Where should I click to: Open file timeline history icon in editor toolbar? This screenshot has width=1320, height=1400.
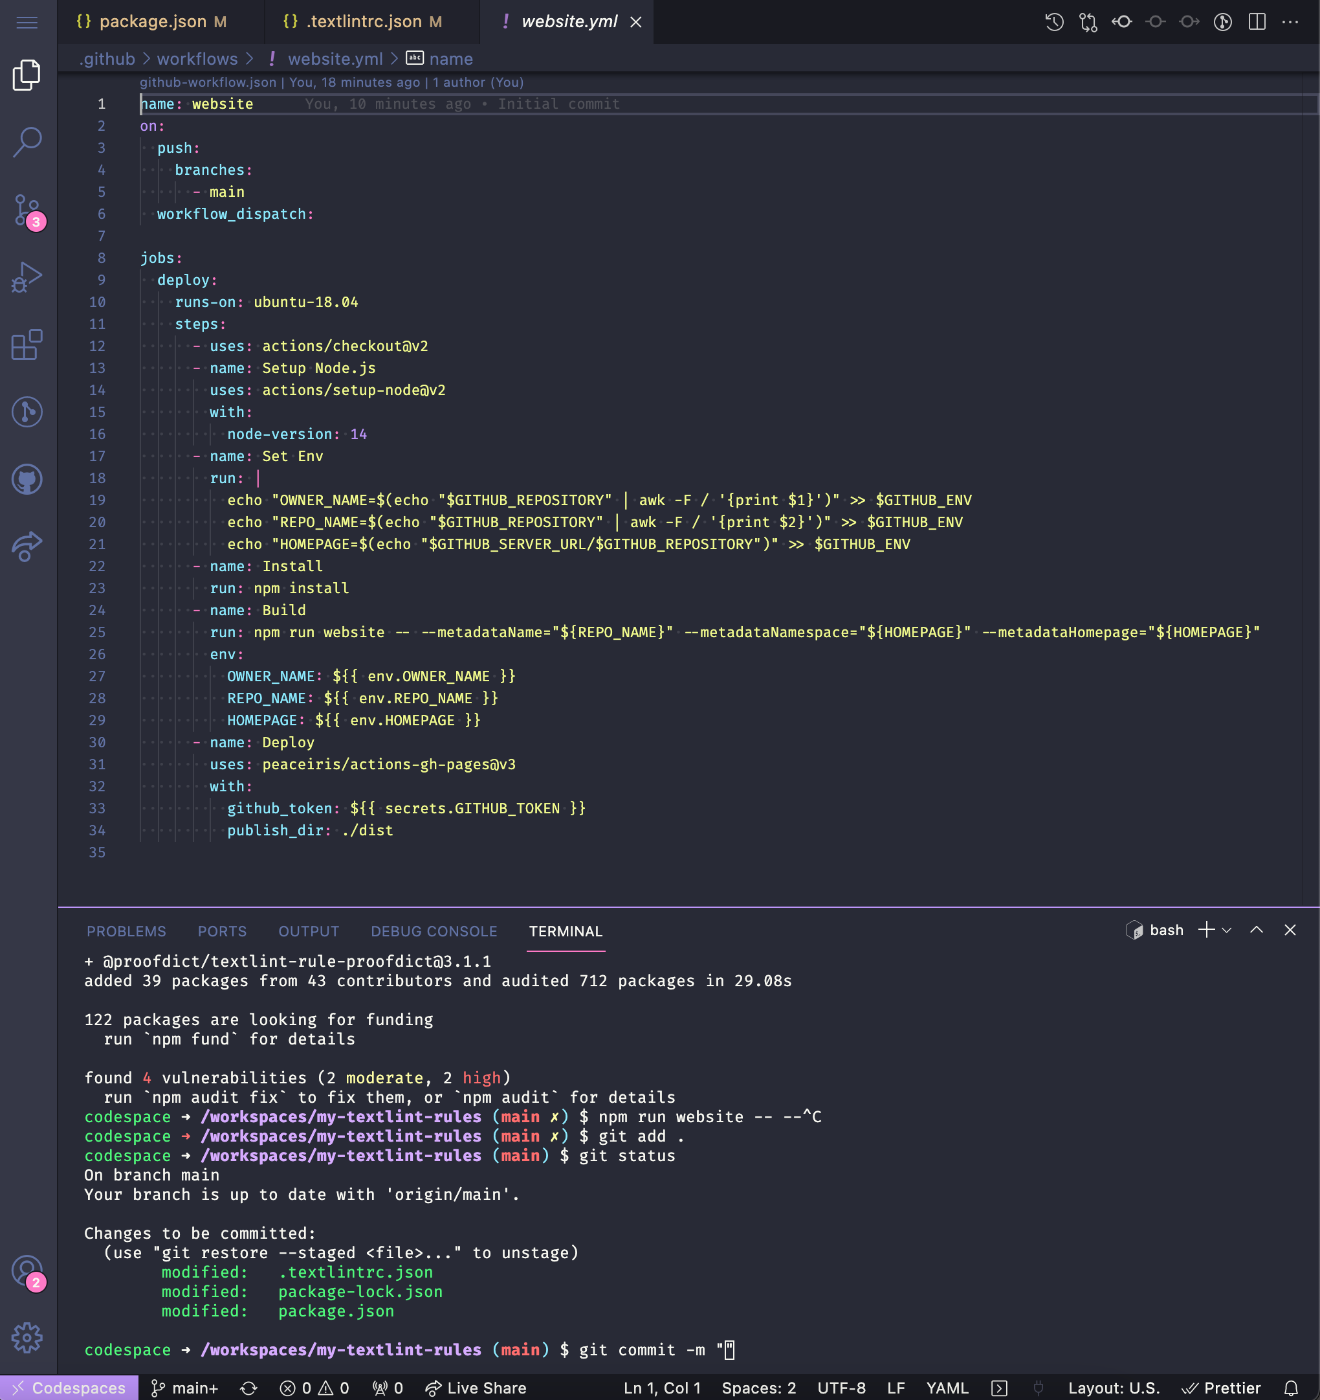[1054, 22]
